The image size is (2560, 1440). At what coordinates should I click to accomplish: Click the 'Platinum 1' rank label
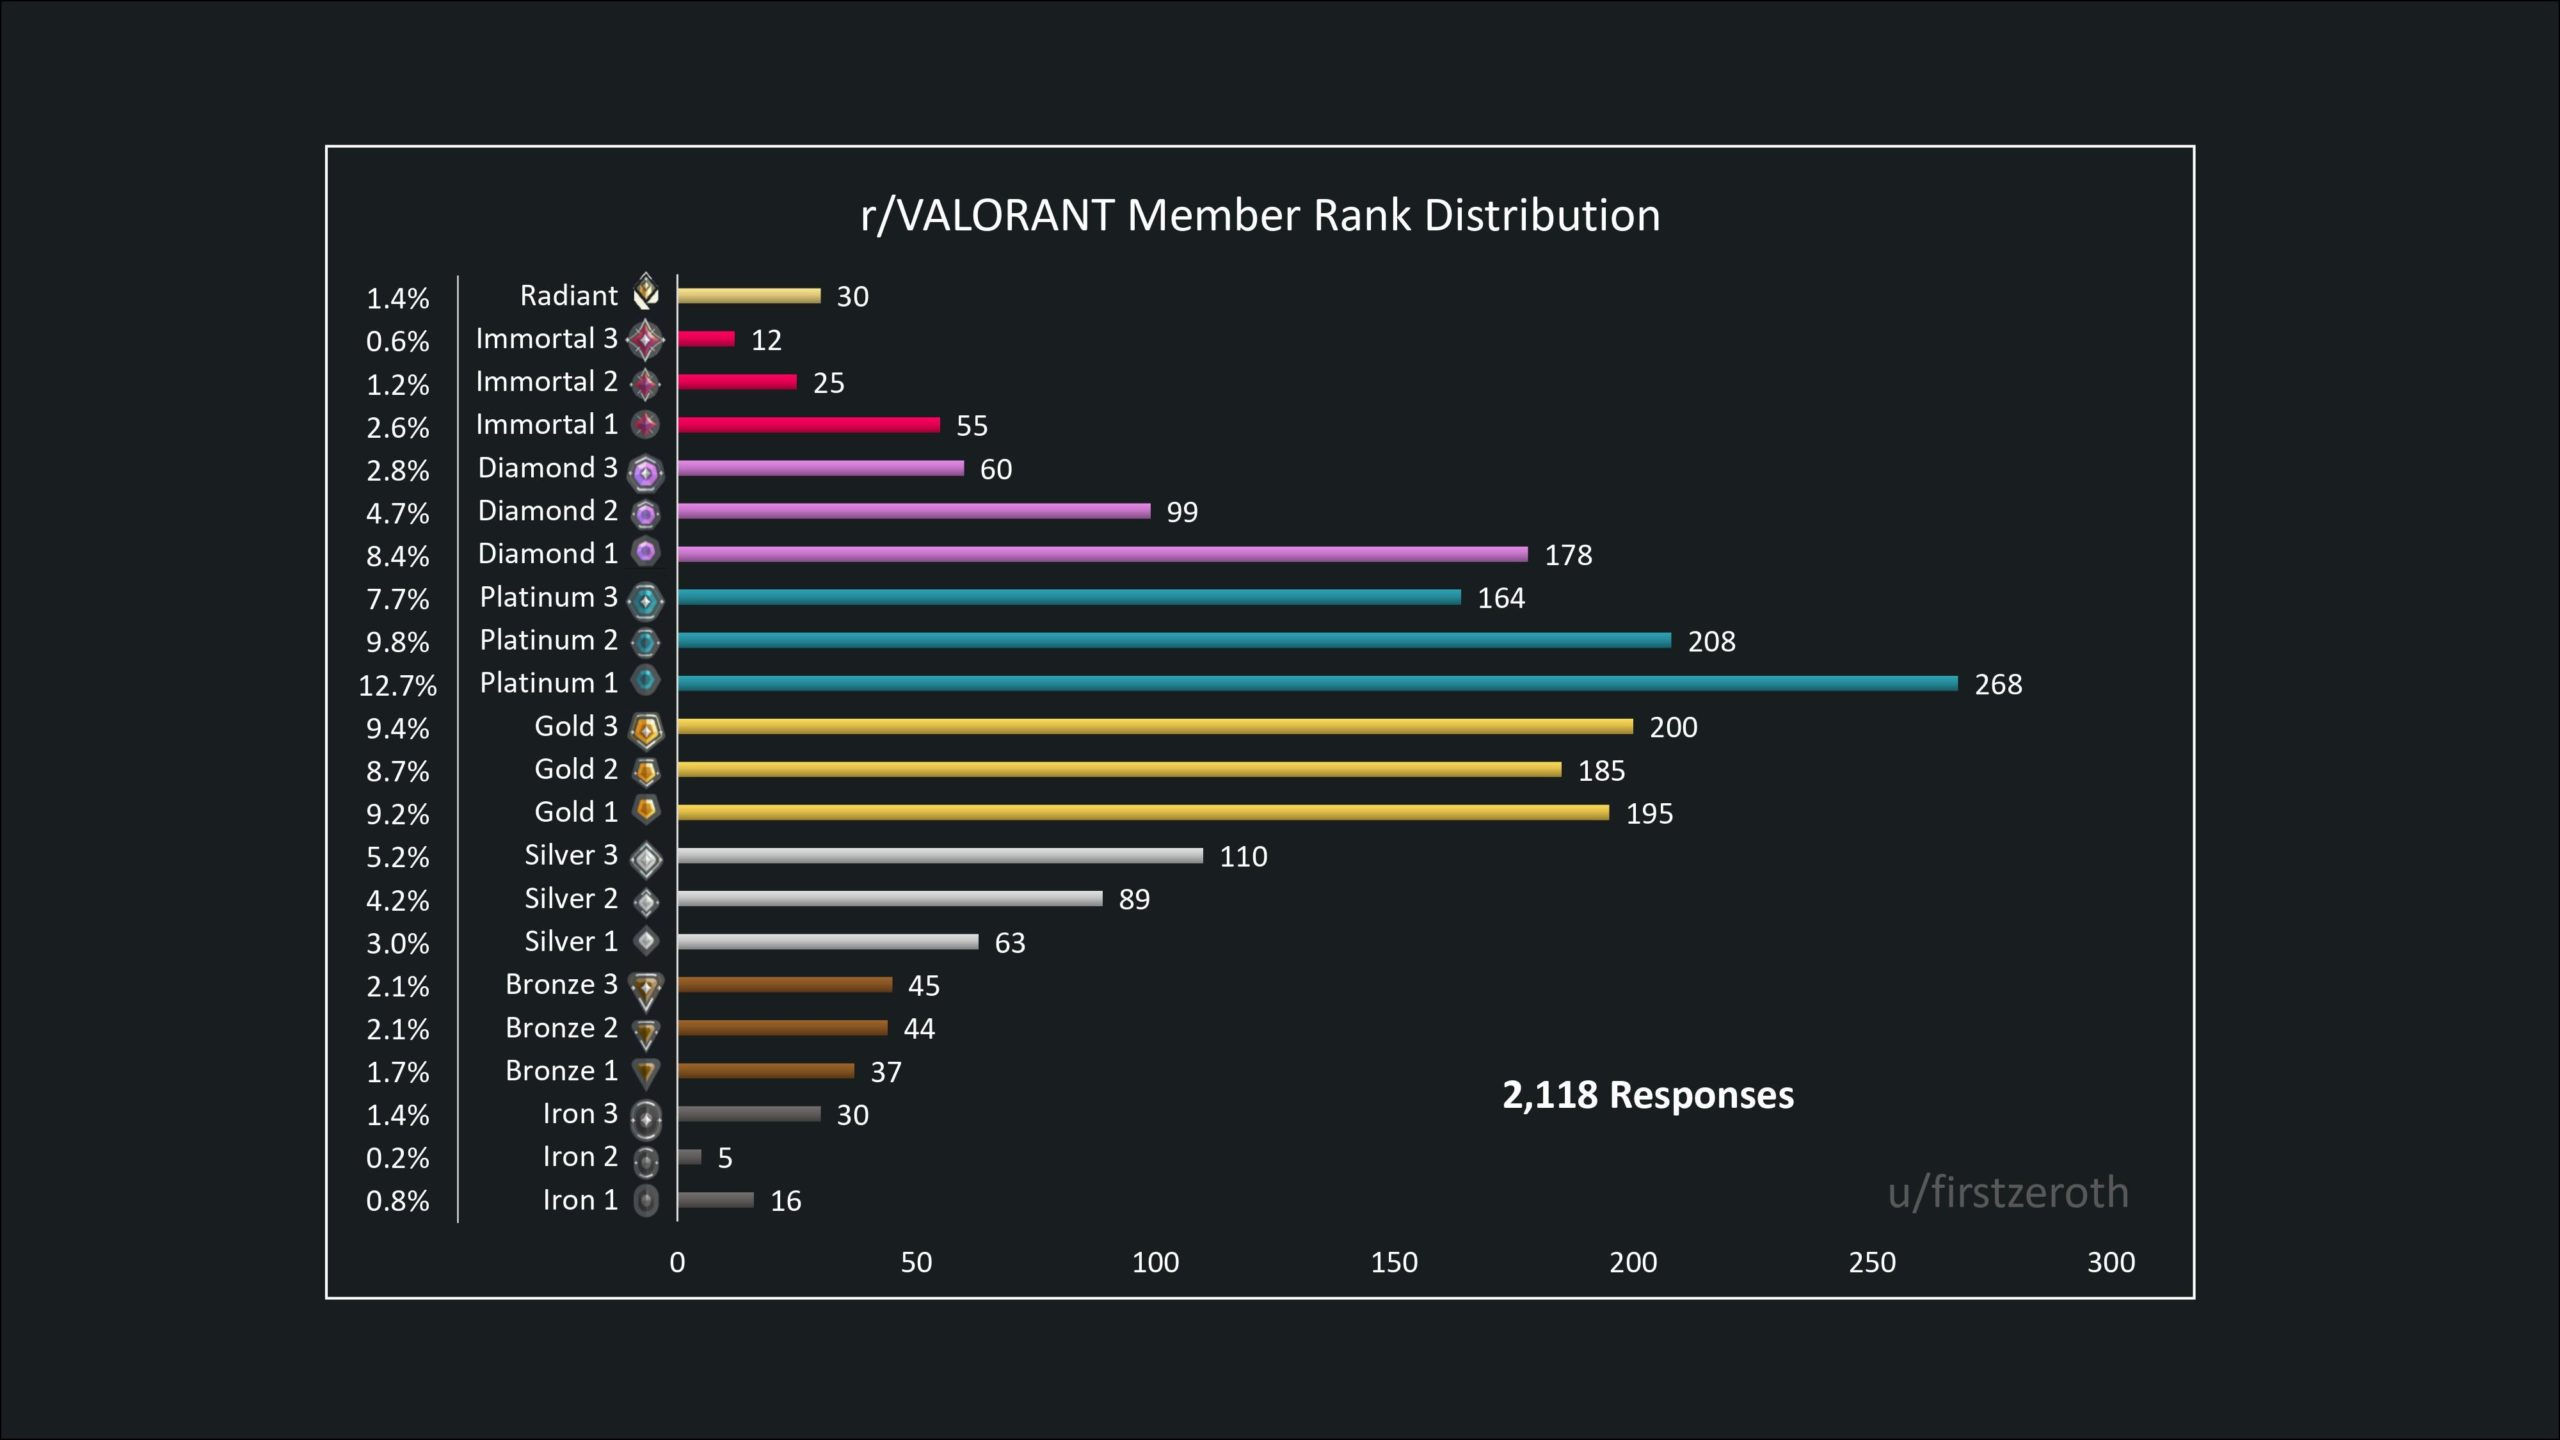pyautogui.click(x=549, y=683)
